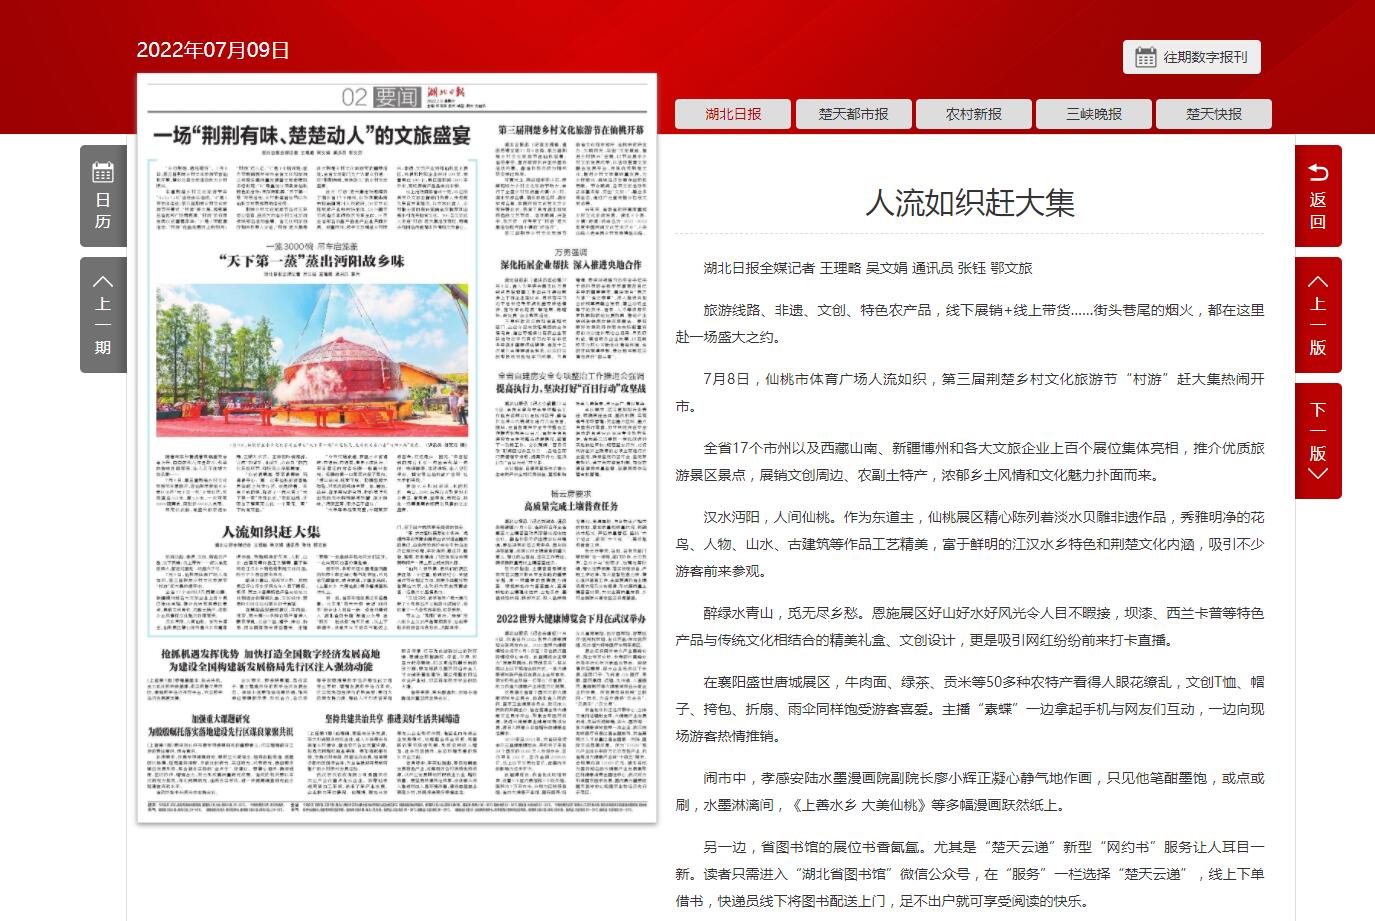Open article 第三届荆楚乡村文化旅游节在仙桃开幕
This screenshot has height=921, width=1375.
(571, 130)
